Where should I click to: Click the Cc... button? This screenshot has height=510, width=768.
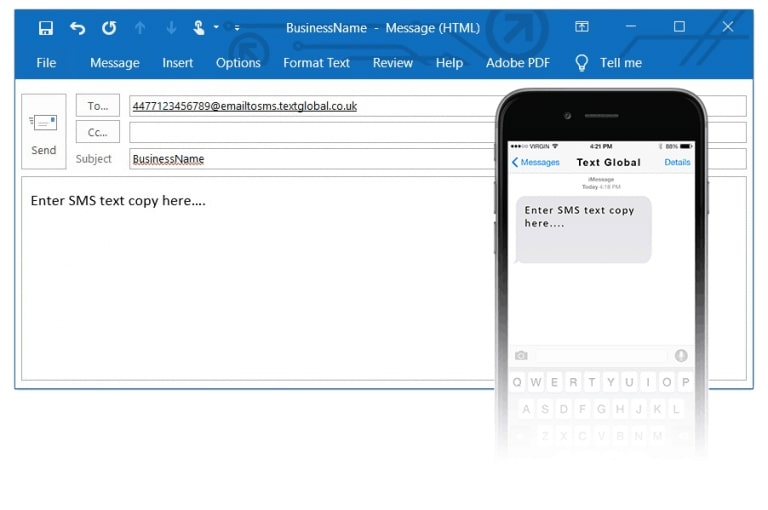tap(98, 132)
